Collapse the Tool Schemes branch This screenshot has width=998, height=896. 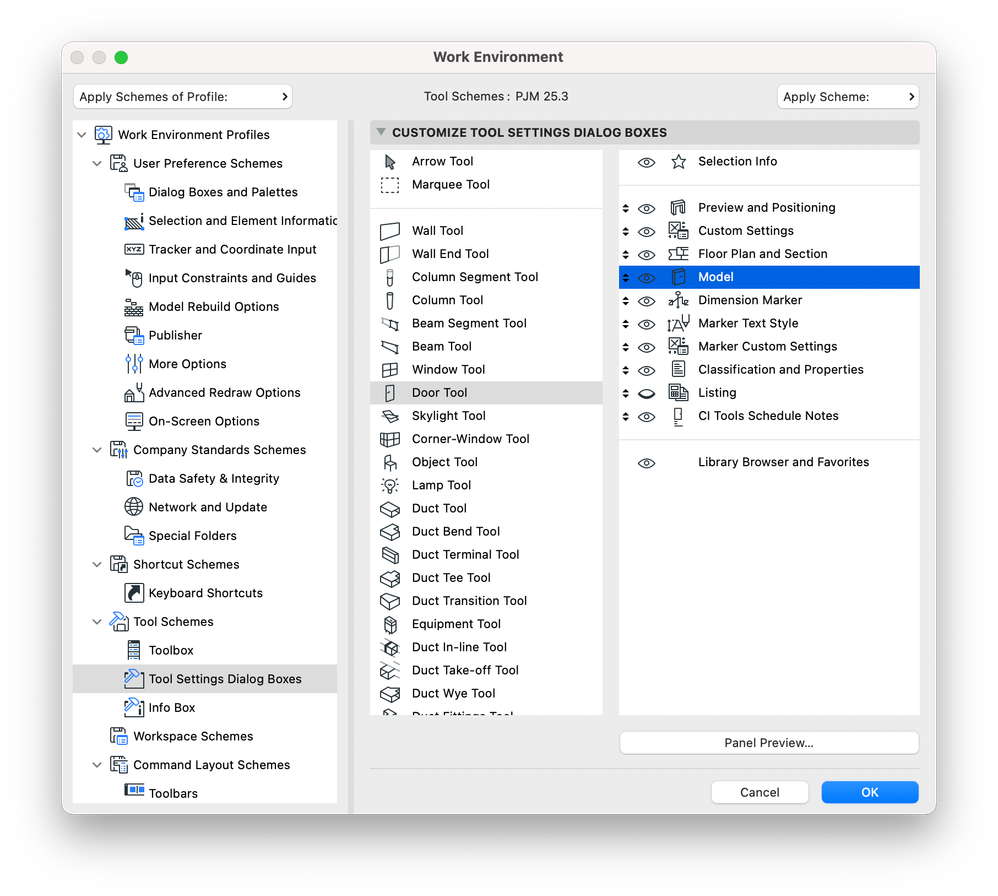(x=97, y=622)
